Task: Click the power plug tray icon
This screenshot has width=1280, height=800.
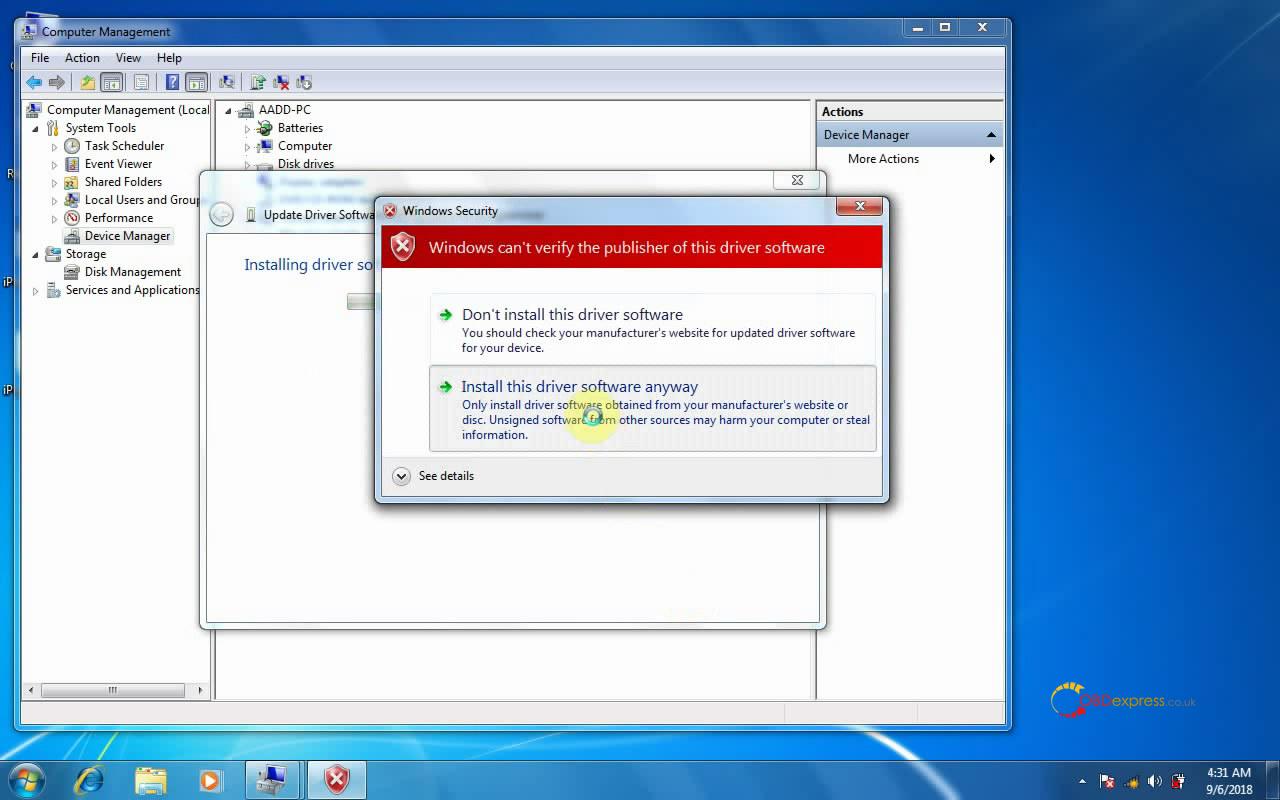Action: [1179, 781]
